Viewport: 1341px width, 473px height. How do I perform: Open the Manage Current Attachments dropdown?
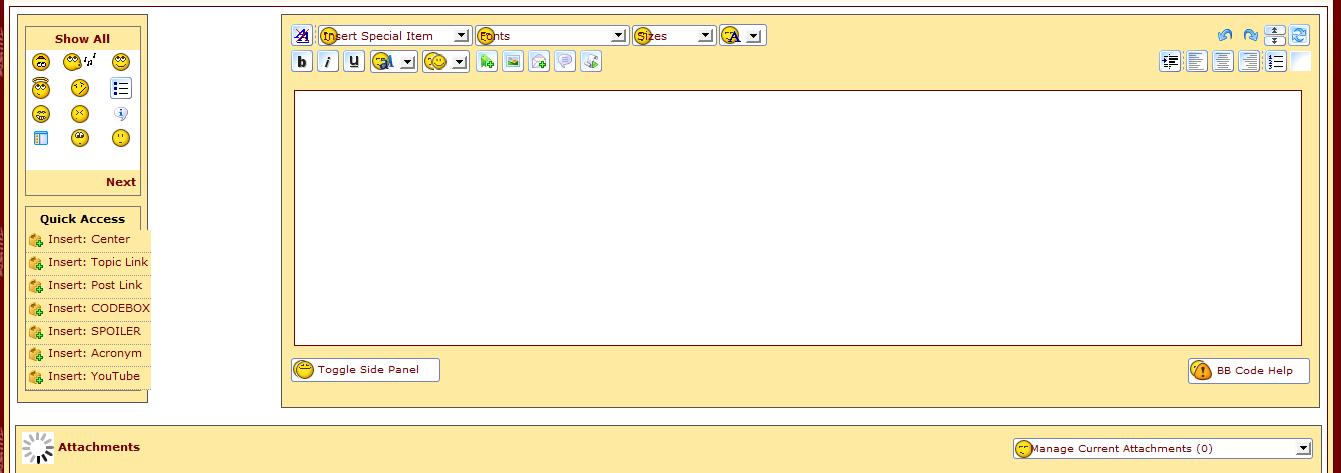pos(1162,449)
